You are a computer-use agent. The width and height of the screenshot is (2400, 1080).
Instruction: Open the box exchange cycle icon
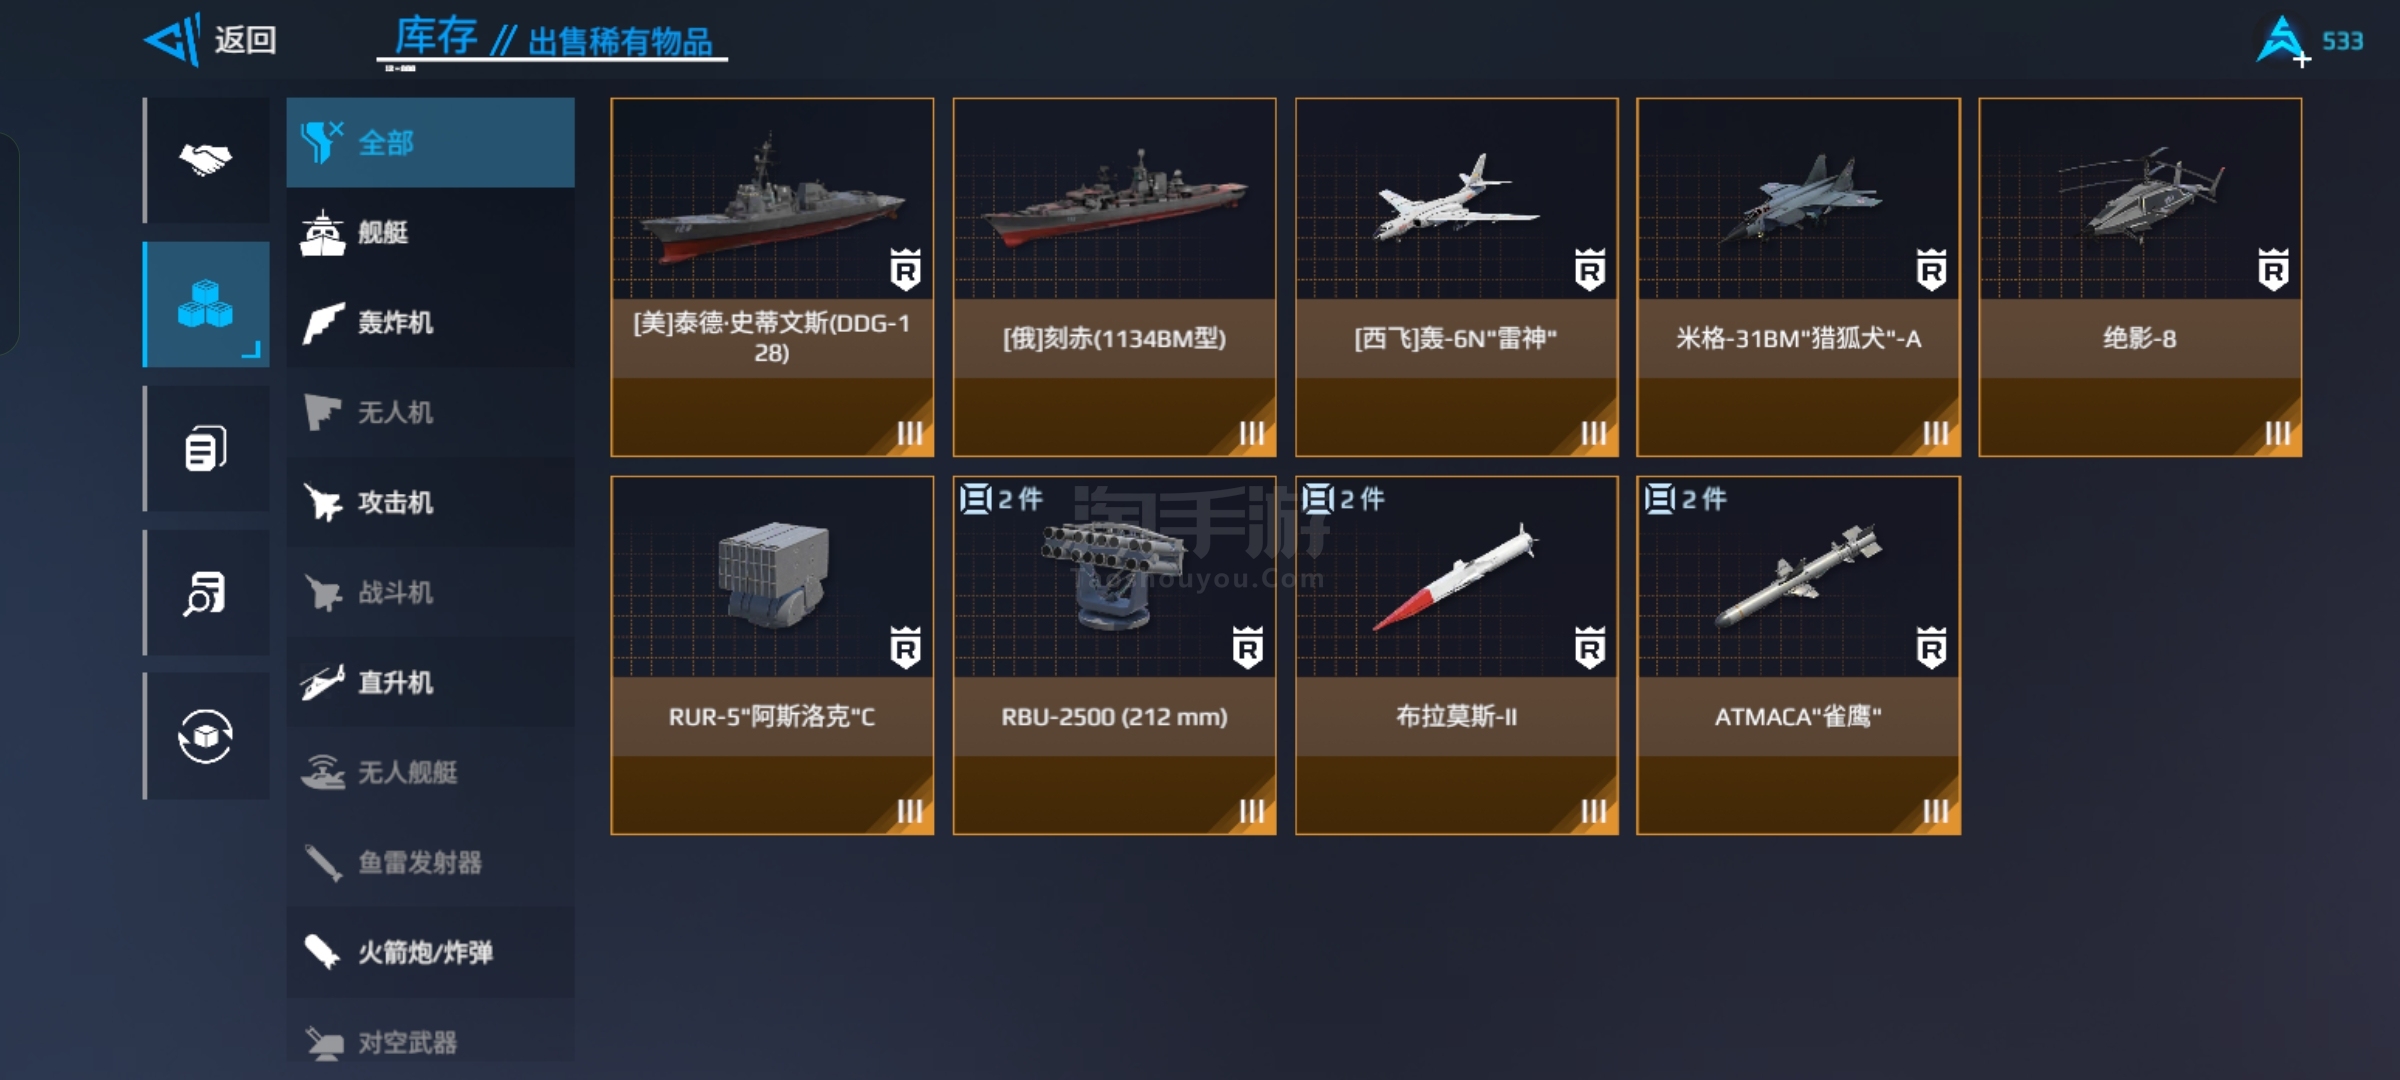206,736
